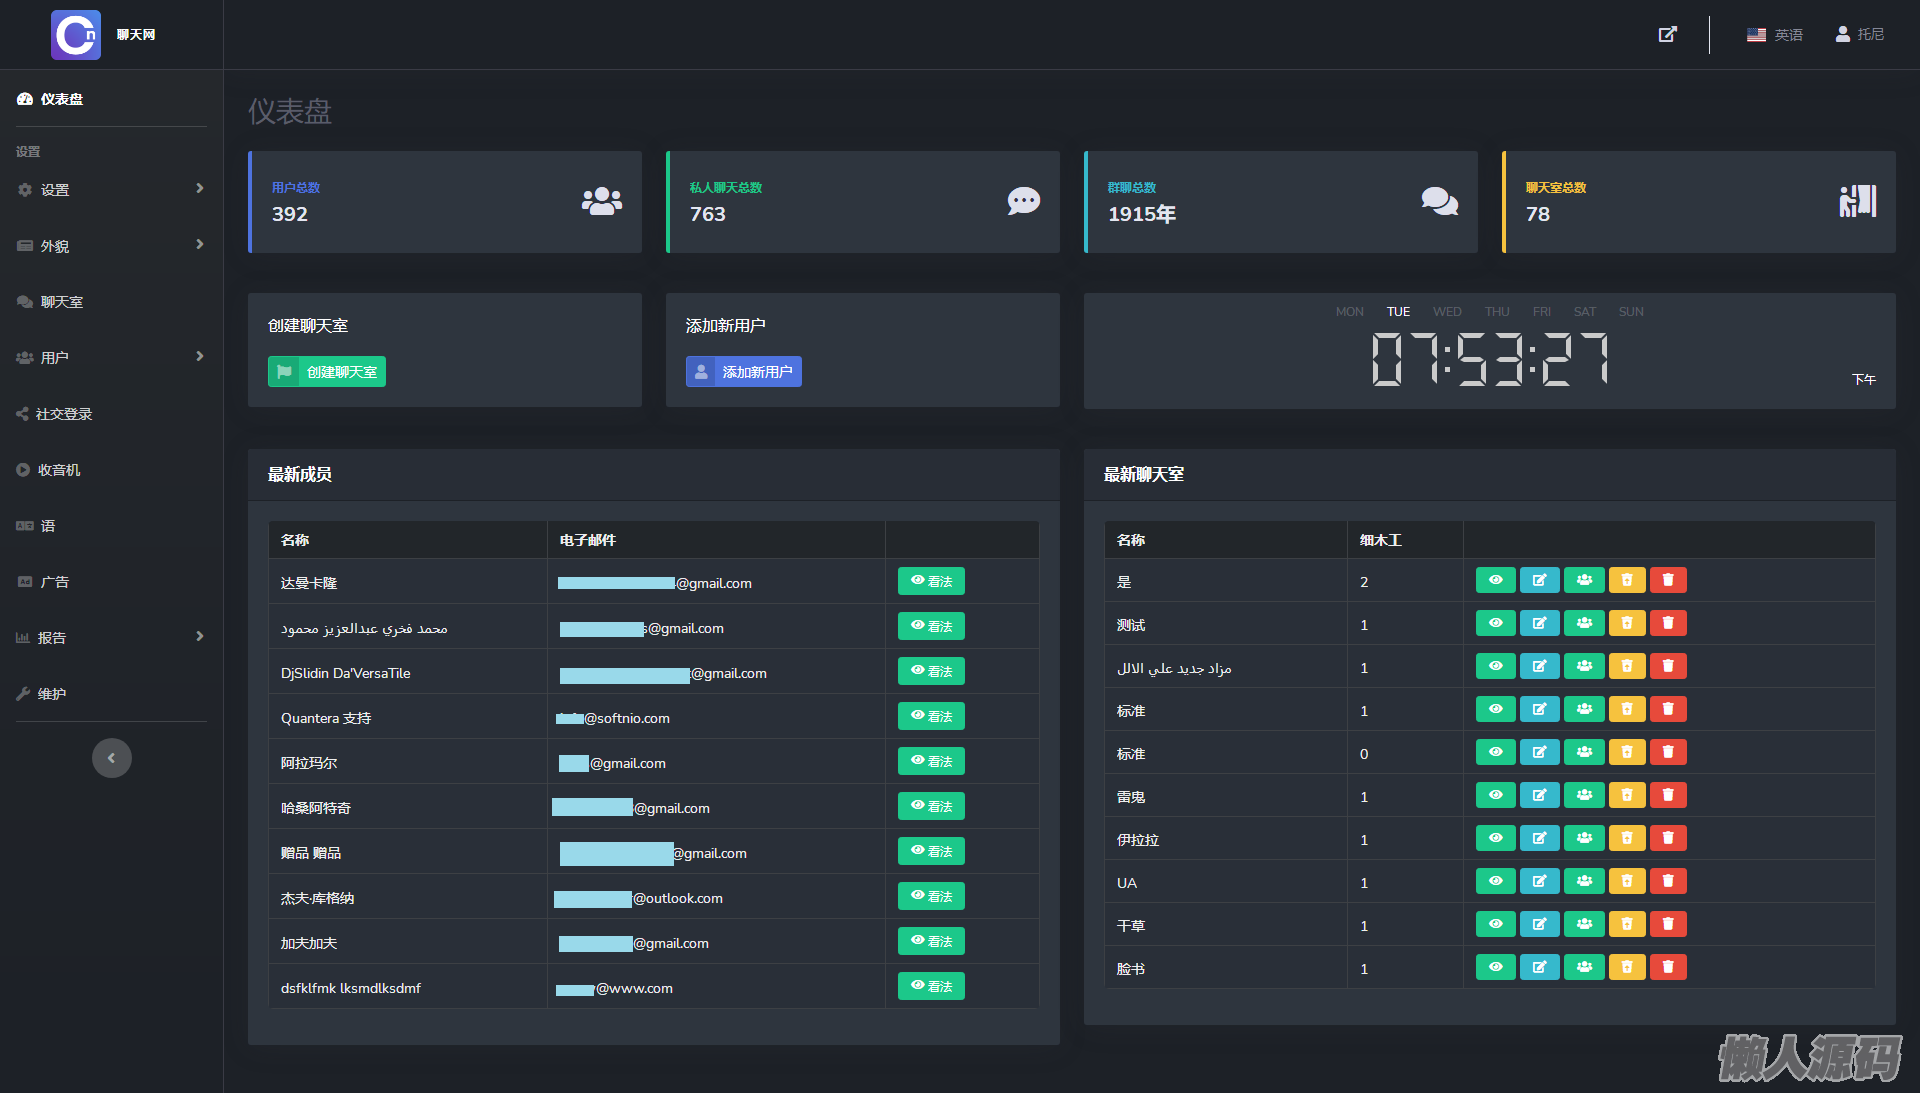
Task: Click the red delete icon for 测试 room
Action: coord(1667,623)
